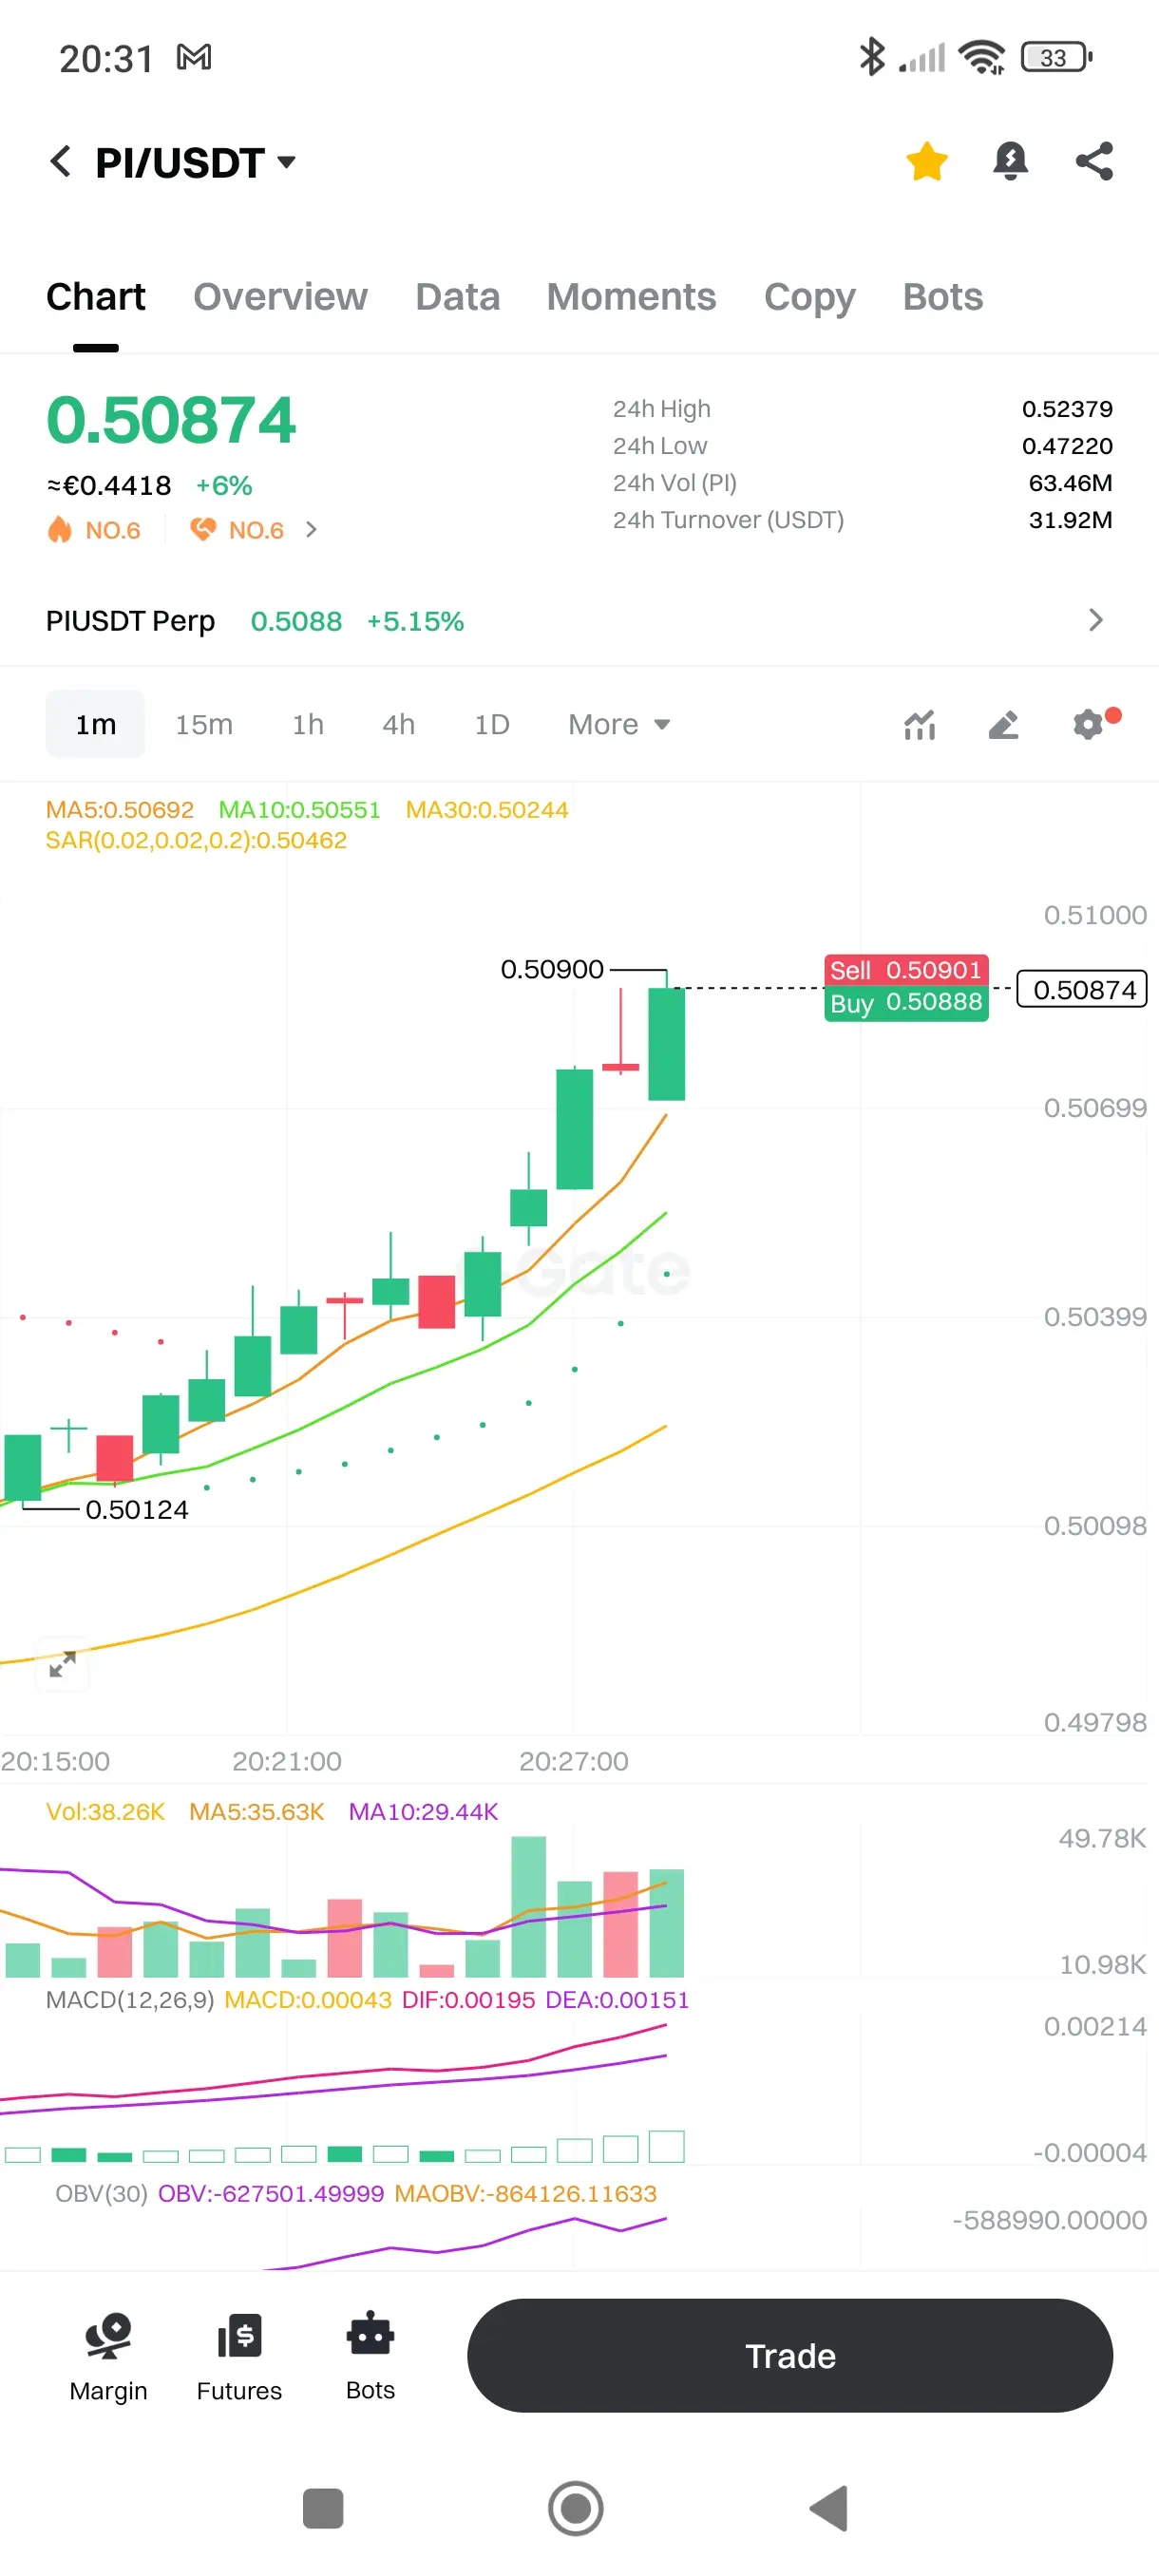Open PIUSDT Perp contract row chevron
The height and width of the screenshot is (2576, 1159).
click(1096, 620)
